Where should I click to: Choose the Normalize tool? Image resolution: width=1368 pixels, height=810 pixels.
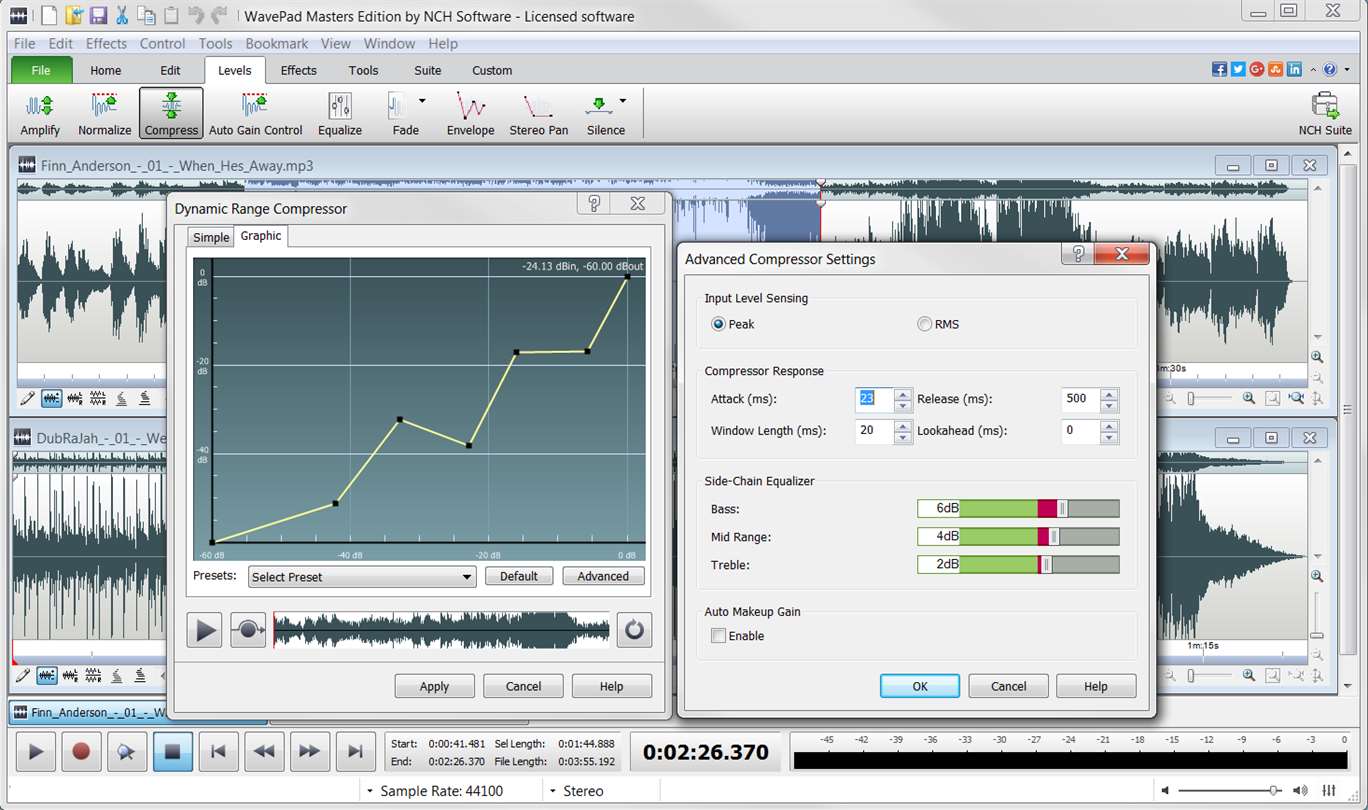coord(104,114)
